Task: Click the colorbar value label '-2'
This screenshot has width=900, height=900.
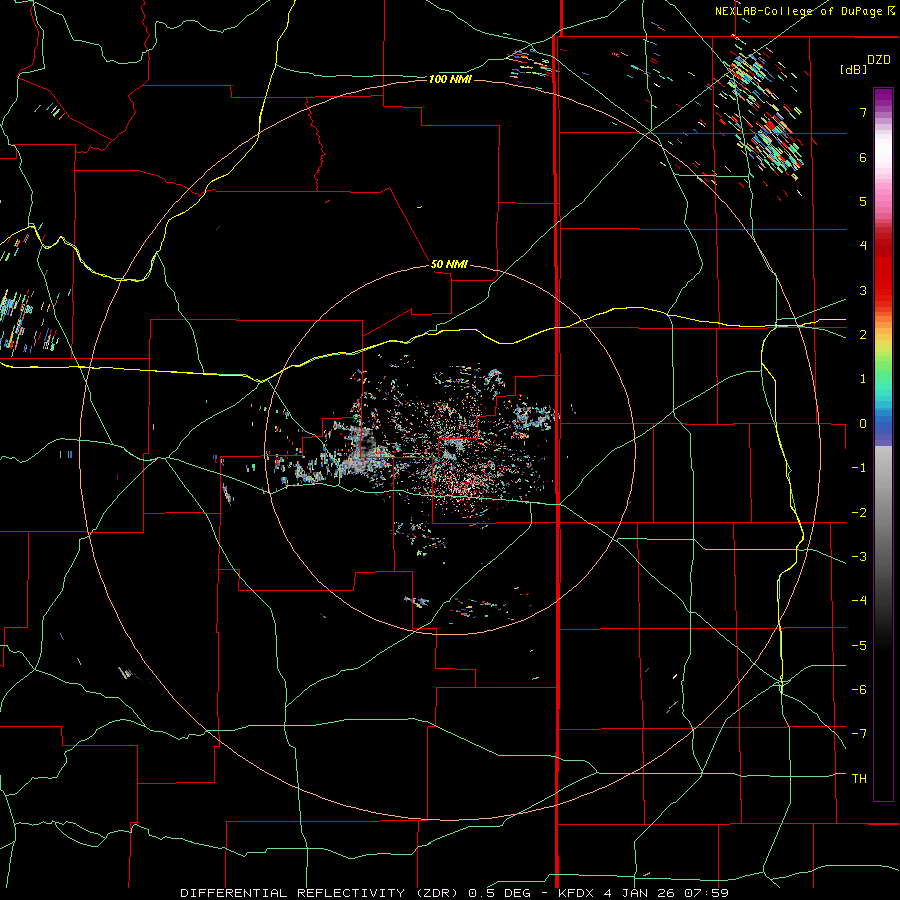Action: 859,513
